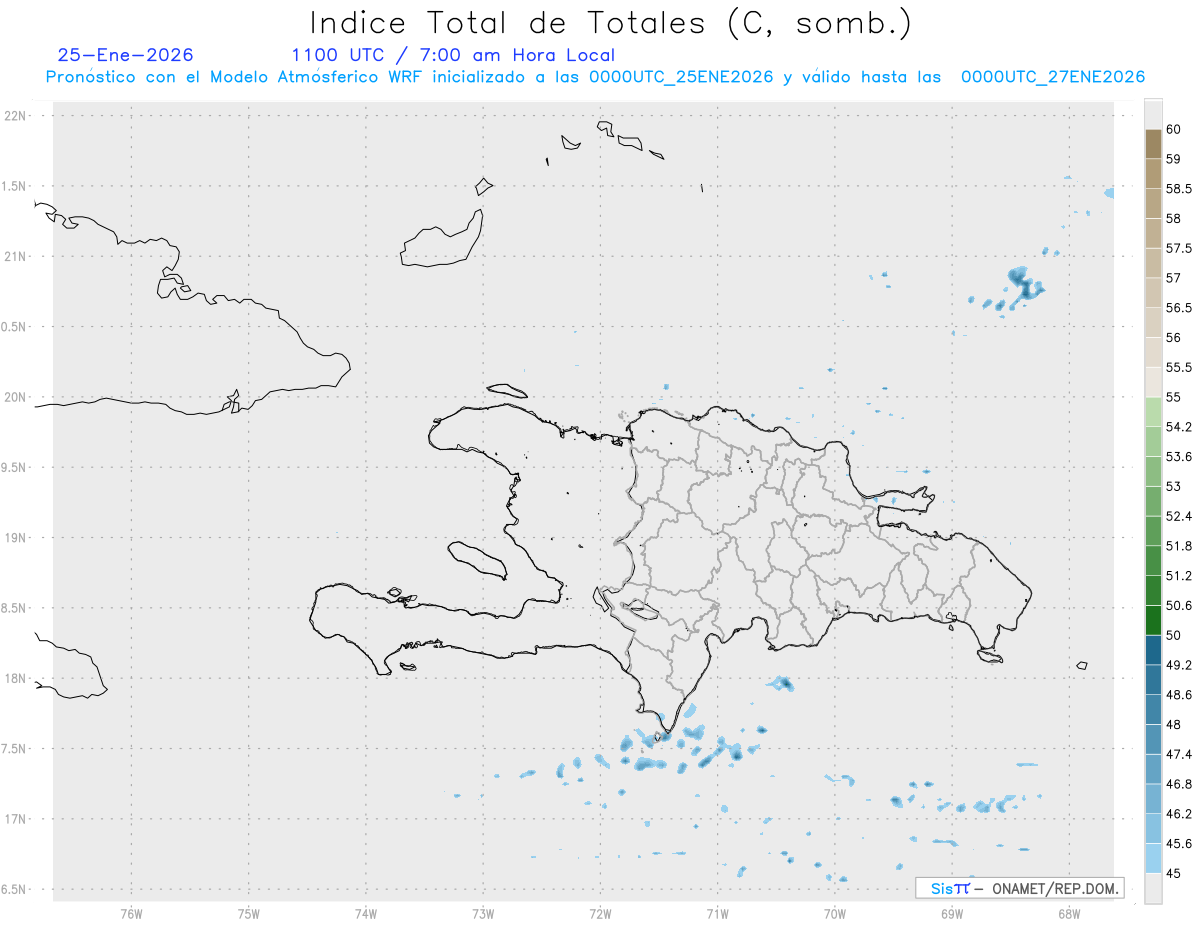1200x927 pixels.
Task: Choose the green swatch between 52.4 and 53
Action: point(1153,501)
